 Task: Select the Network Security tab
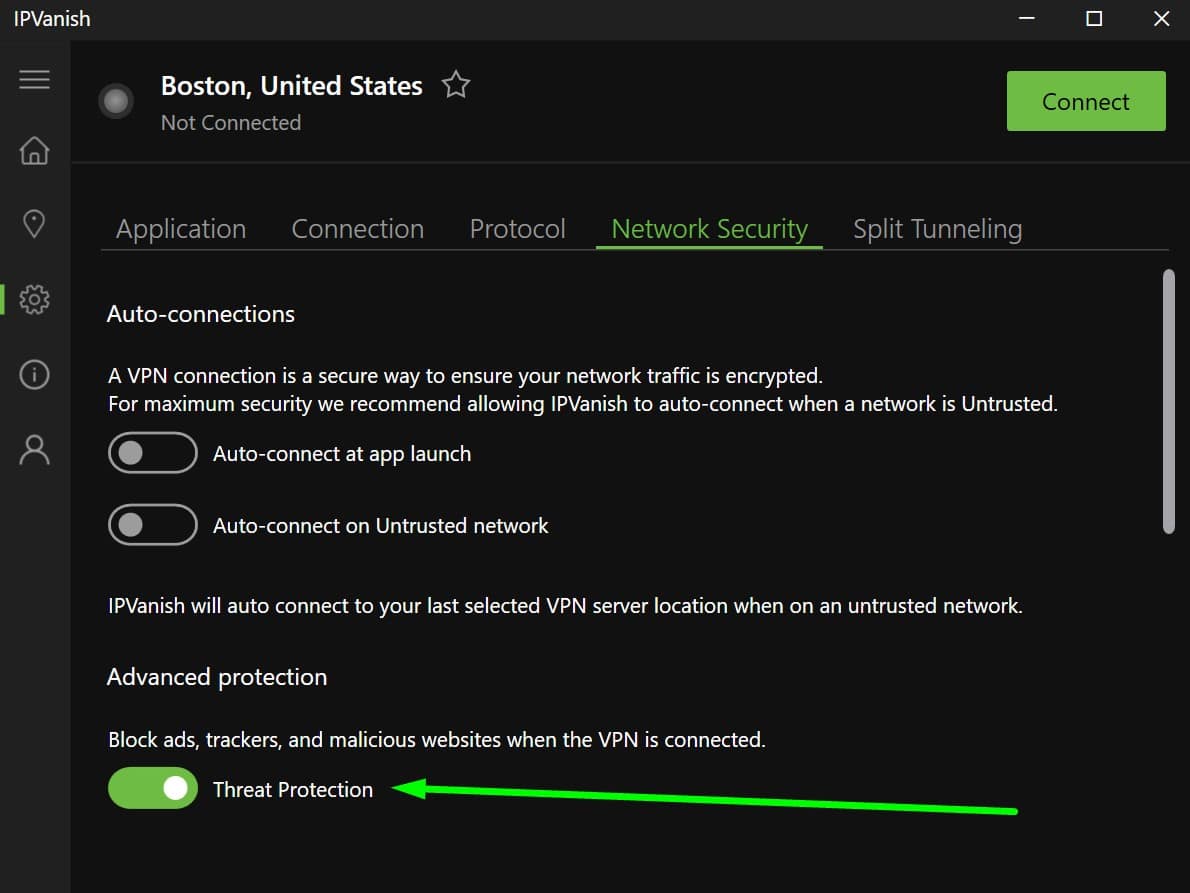pyautogui.click(x=710, y=228)
